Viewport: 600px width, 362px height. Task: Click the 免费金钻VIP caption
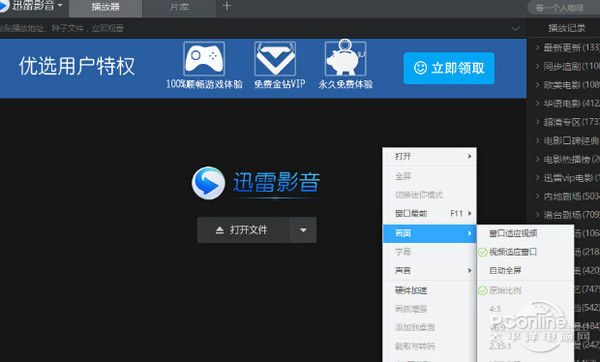(279, 84)
